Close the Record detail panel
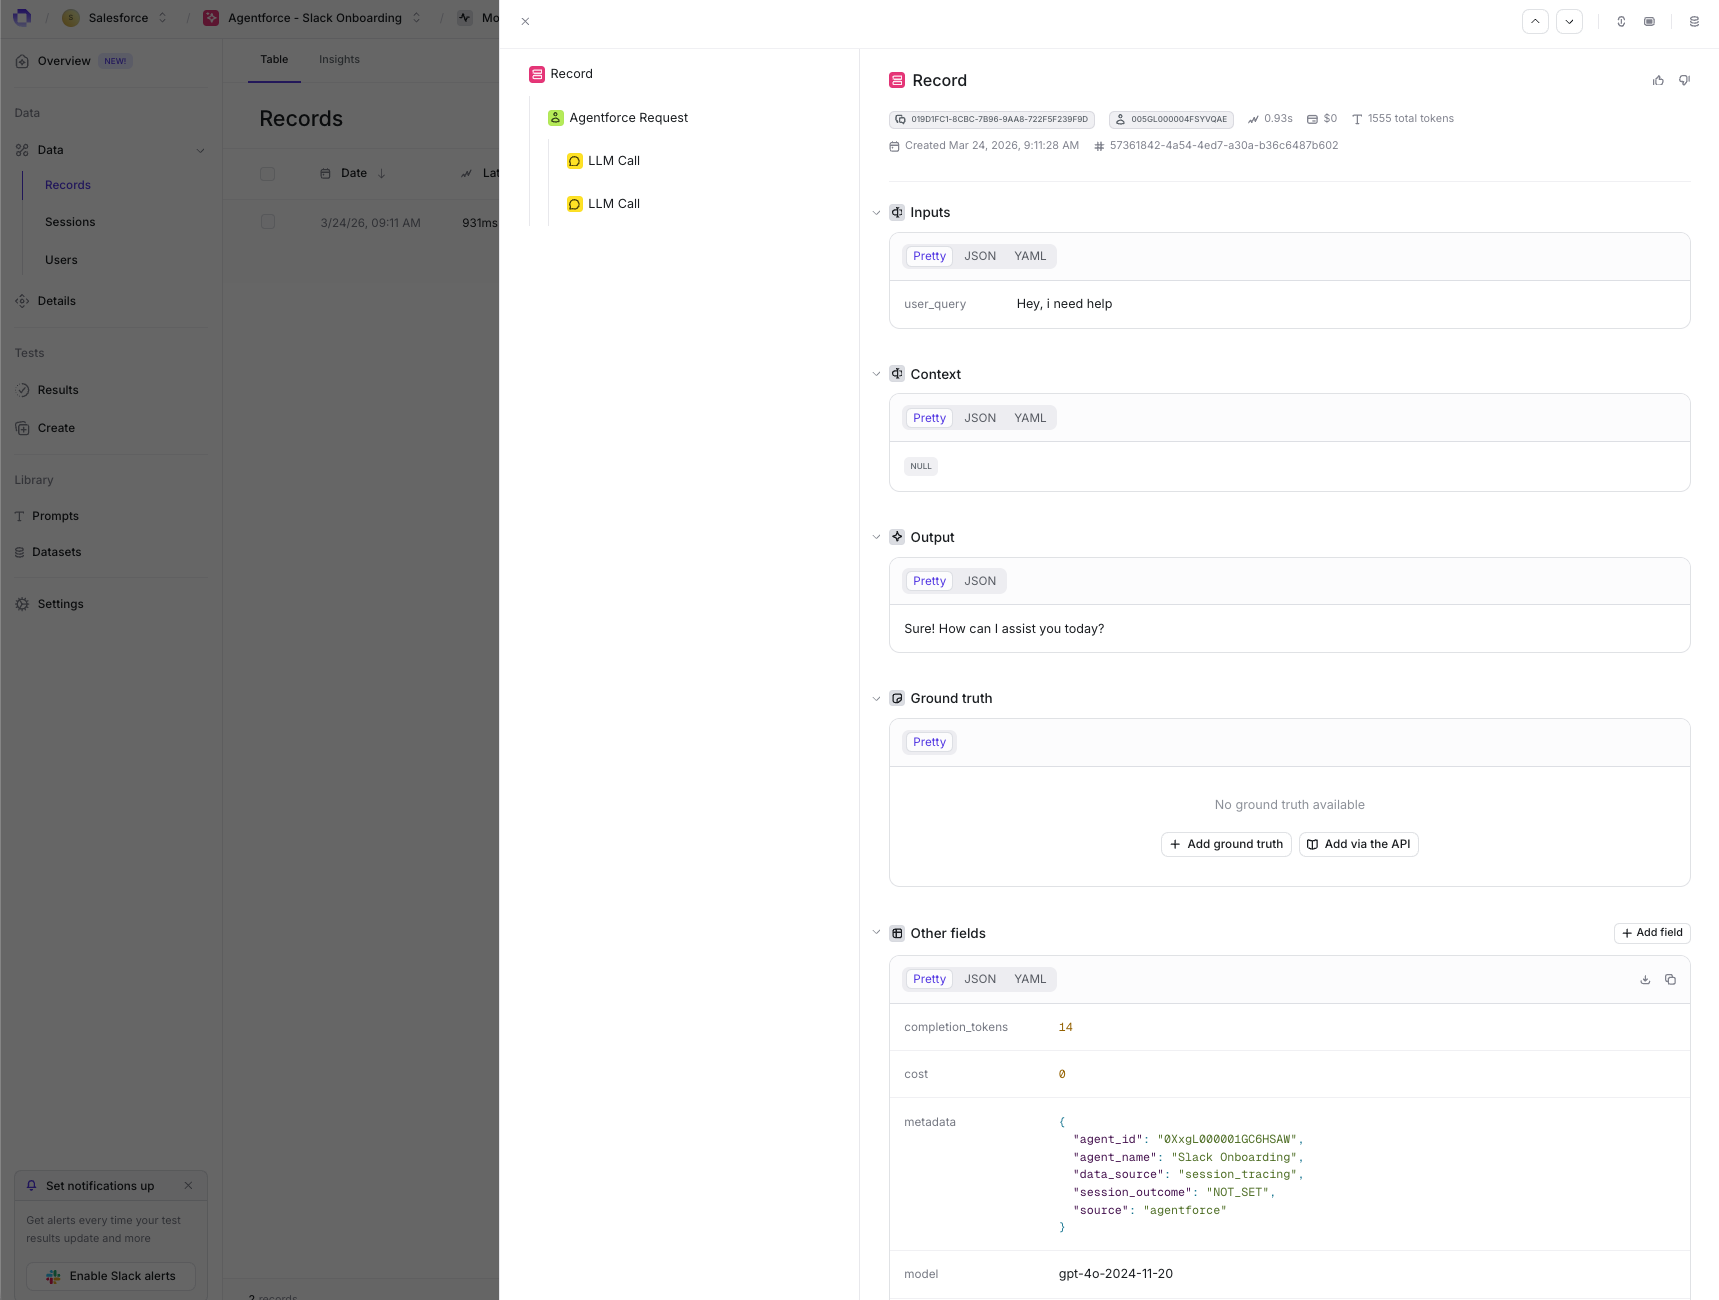The height and width of the screenshot is (1300, 1719). pyautogui.click(x=525, y=21)
